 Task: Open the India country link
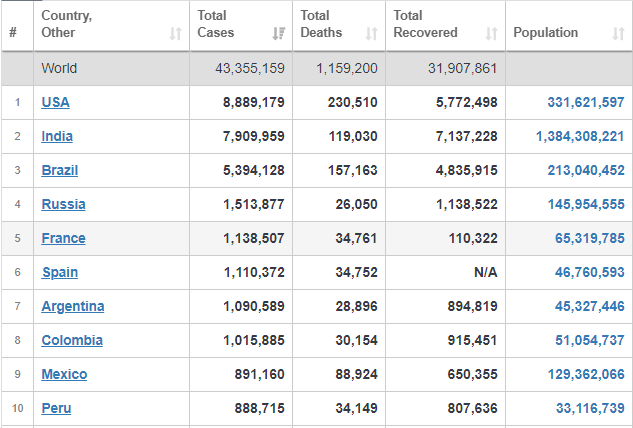pyautogui.click(x=57, y=136)
